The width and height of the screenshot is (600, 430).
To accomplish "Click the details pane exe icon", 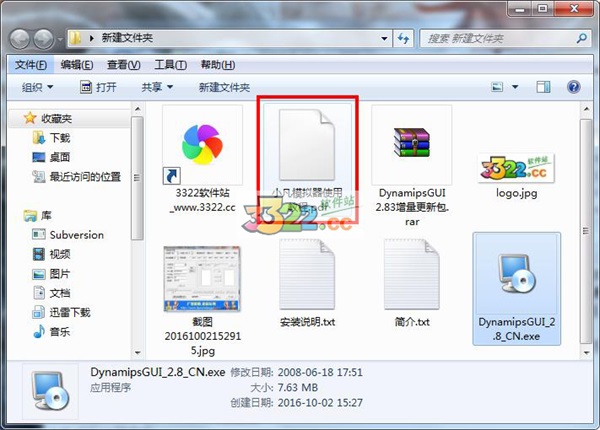I will tap(51, 391).
